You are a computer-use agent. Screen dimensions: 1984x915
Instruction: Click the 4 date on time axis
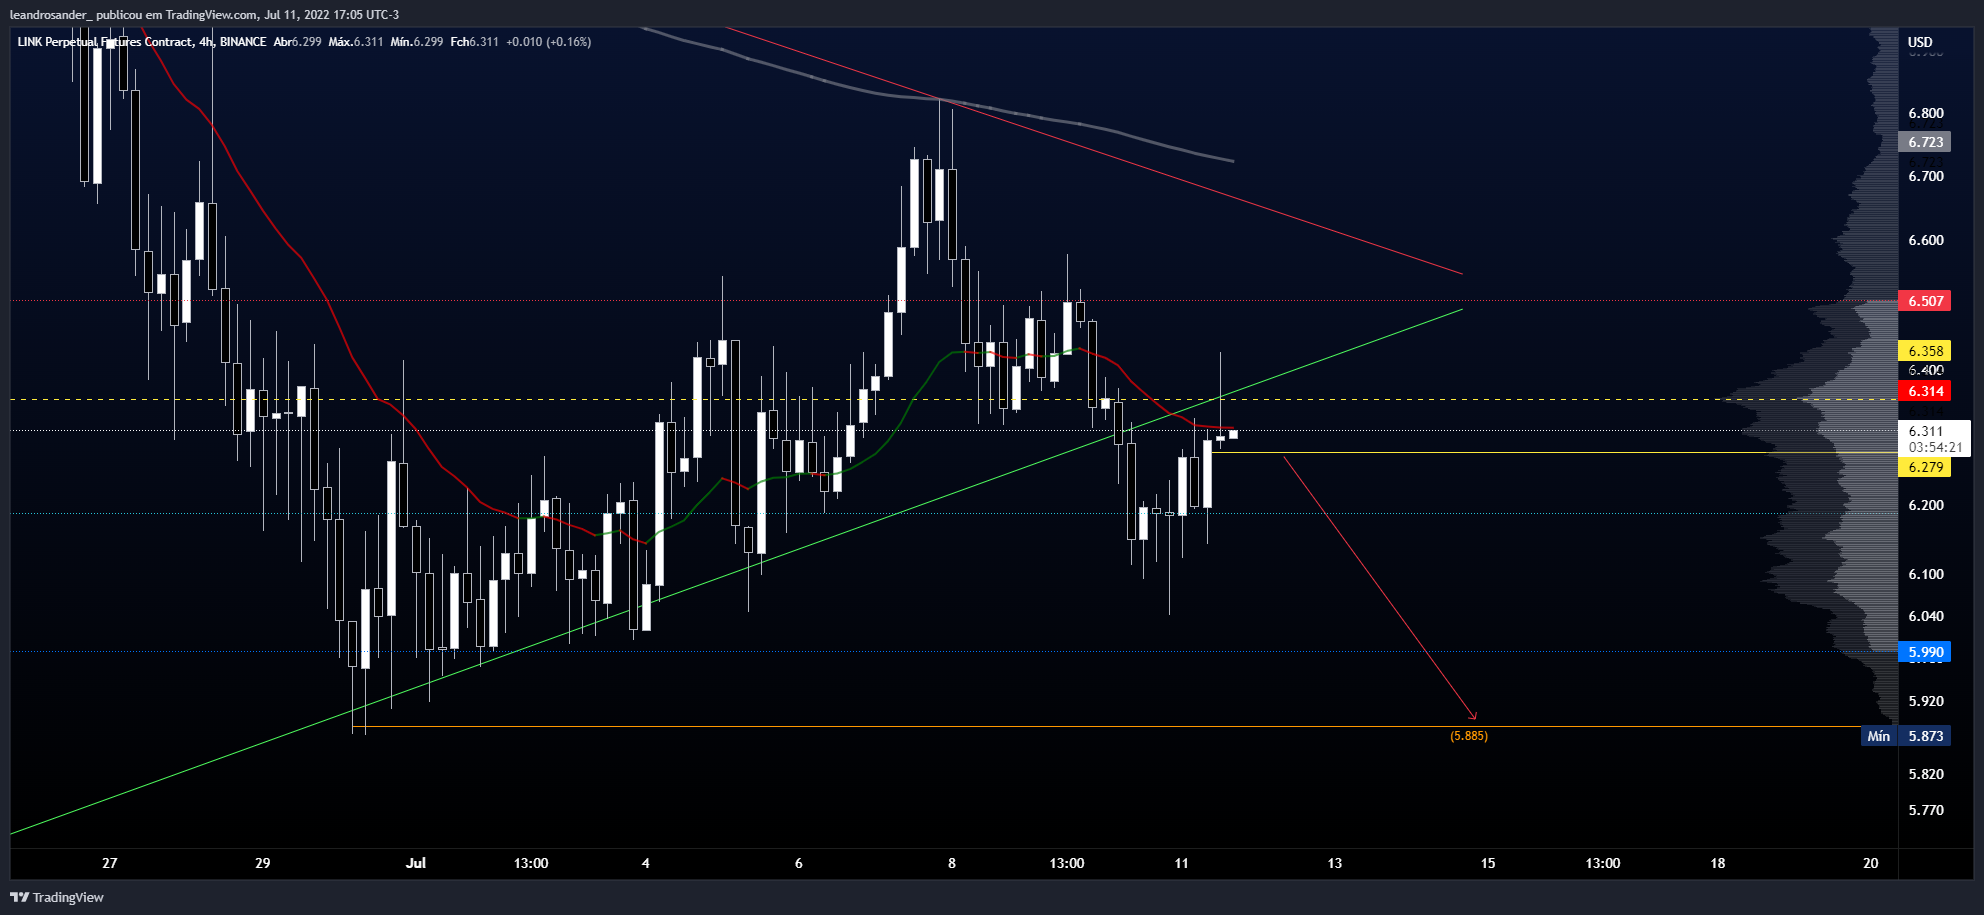coord(646,863)
